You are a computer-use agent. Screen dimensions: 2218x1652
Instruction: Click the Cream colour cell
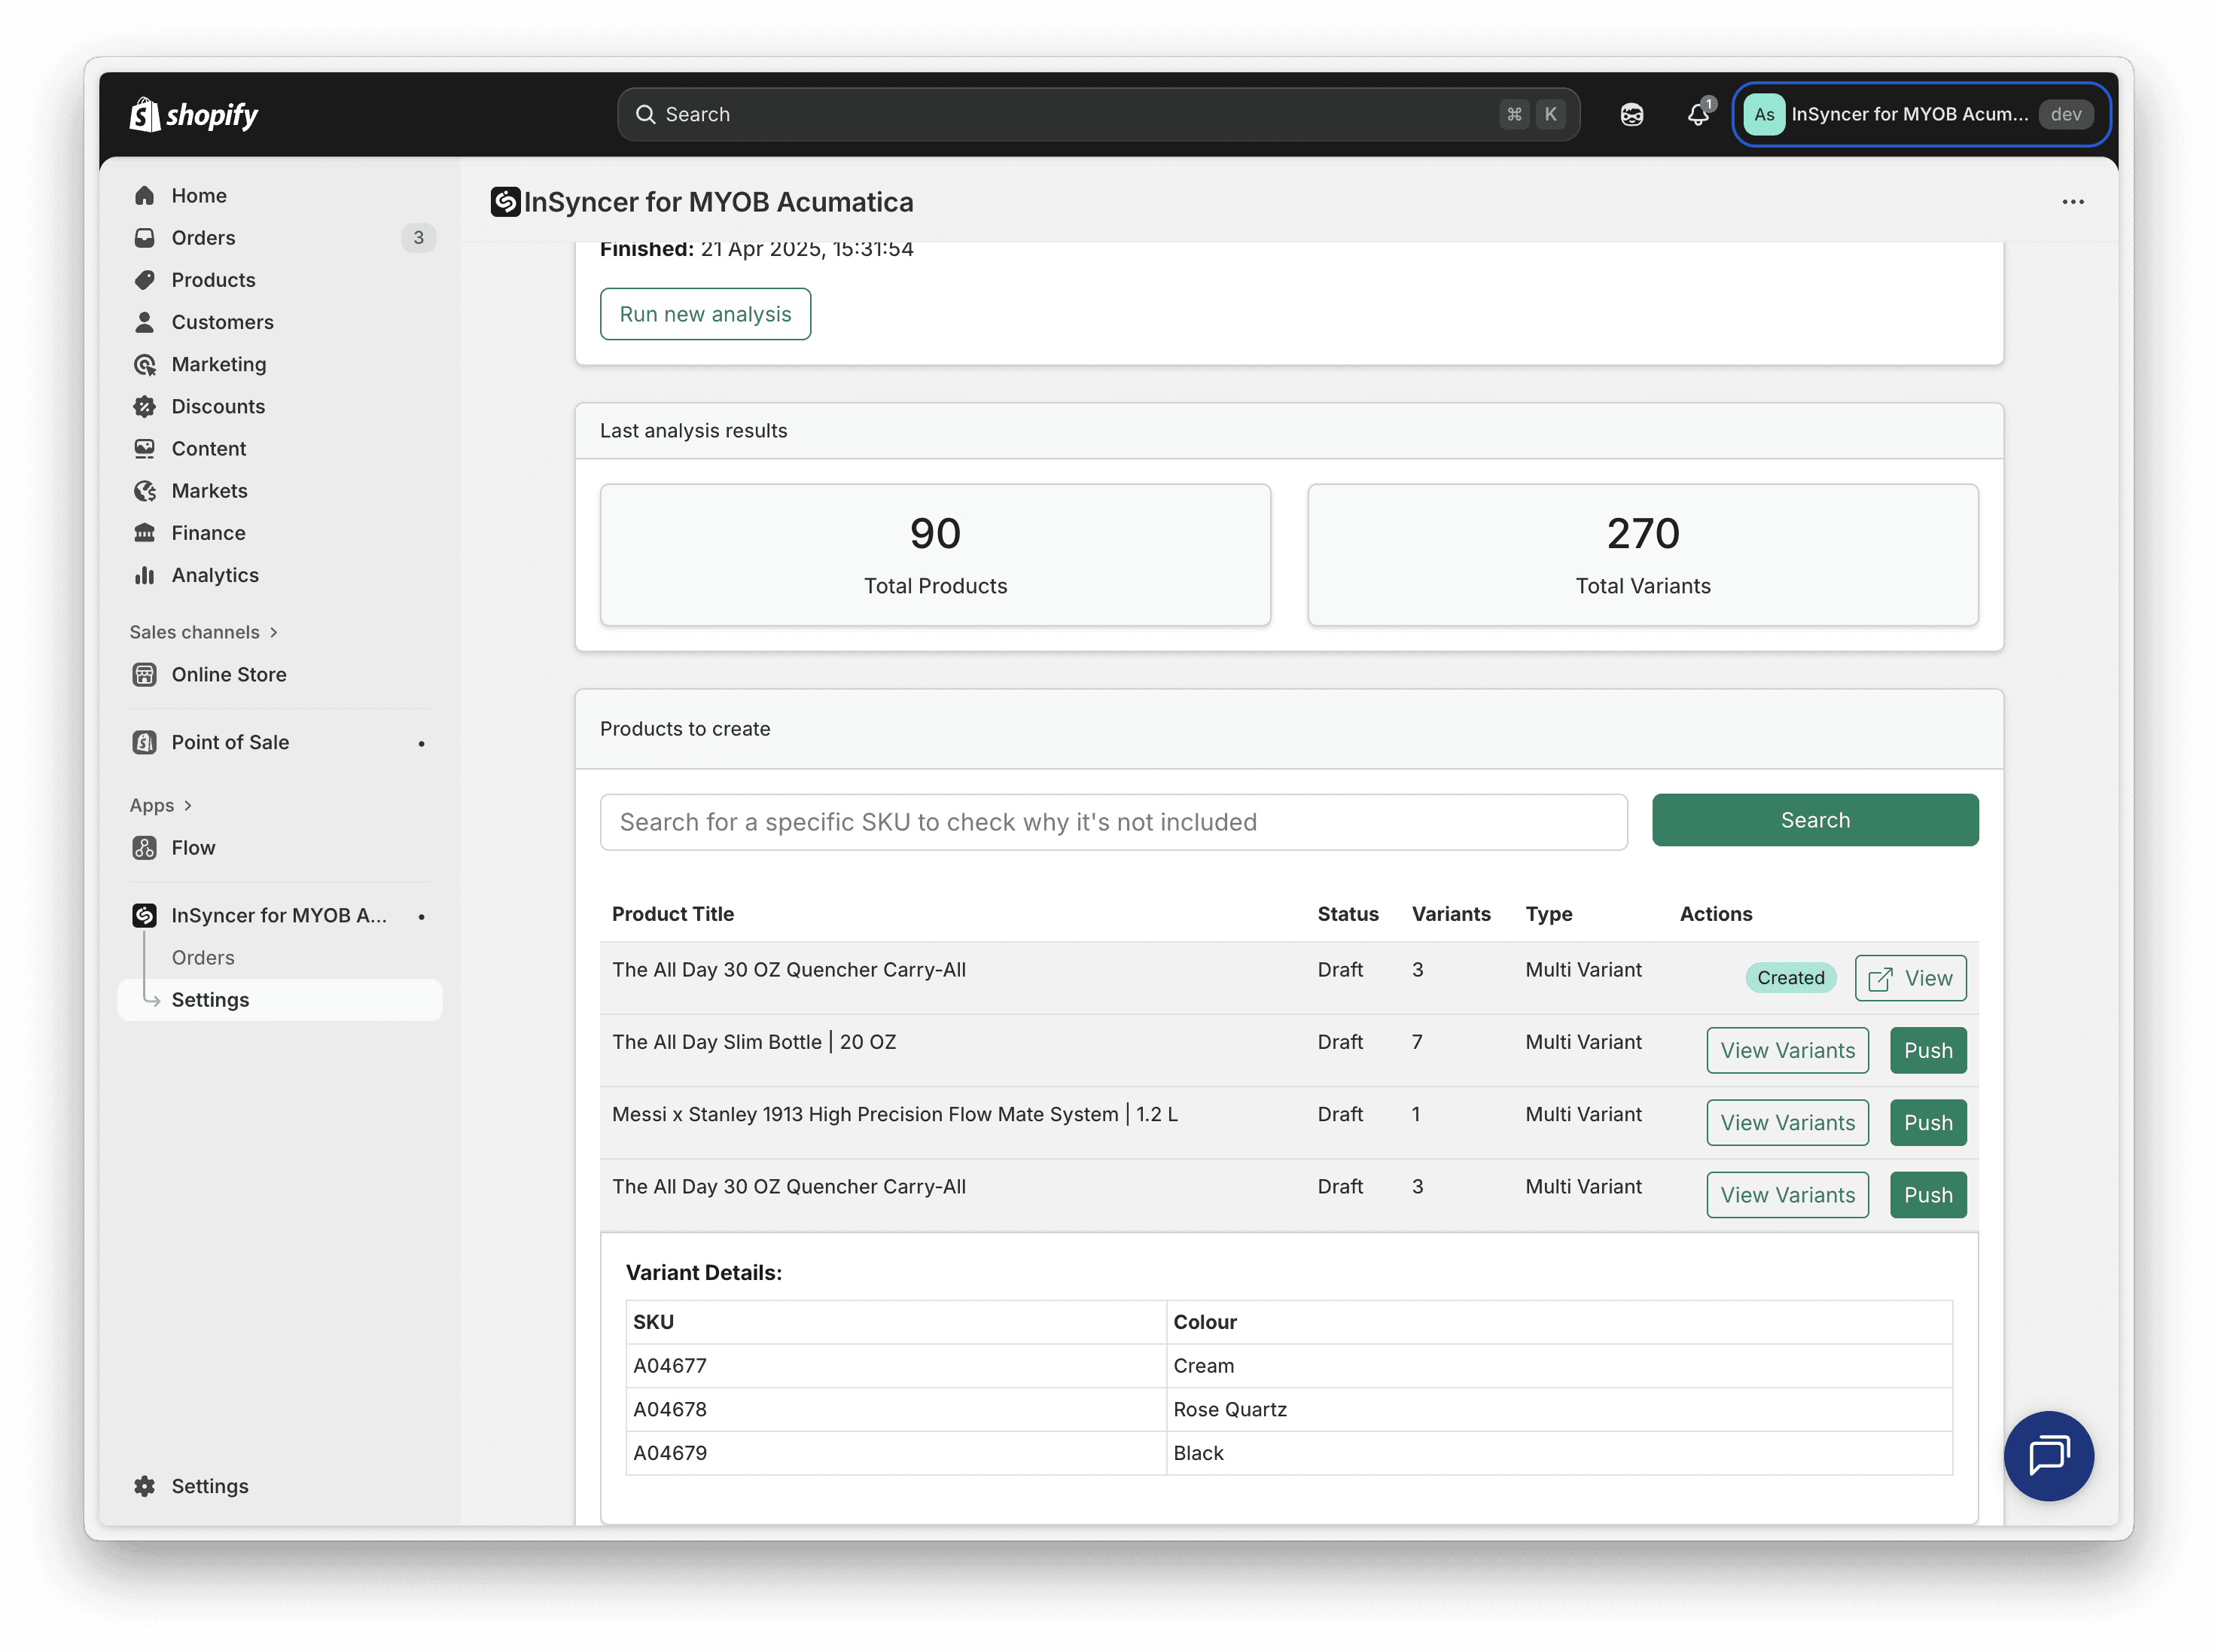pyautogui.click(x=1559, y=1366)
